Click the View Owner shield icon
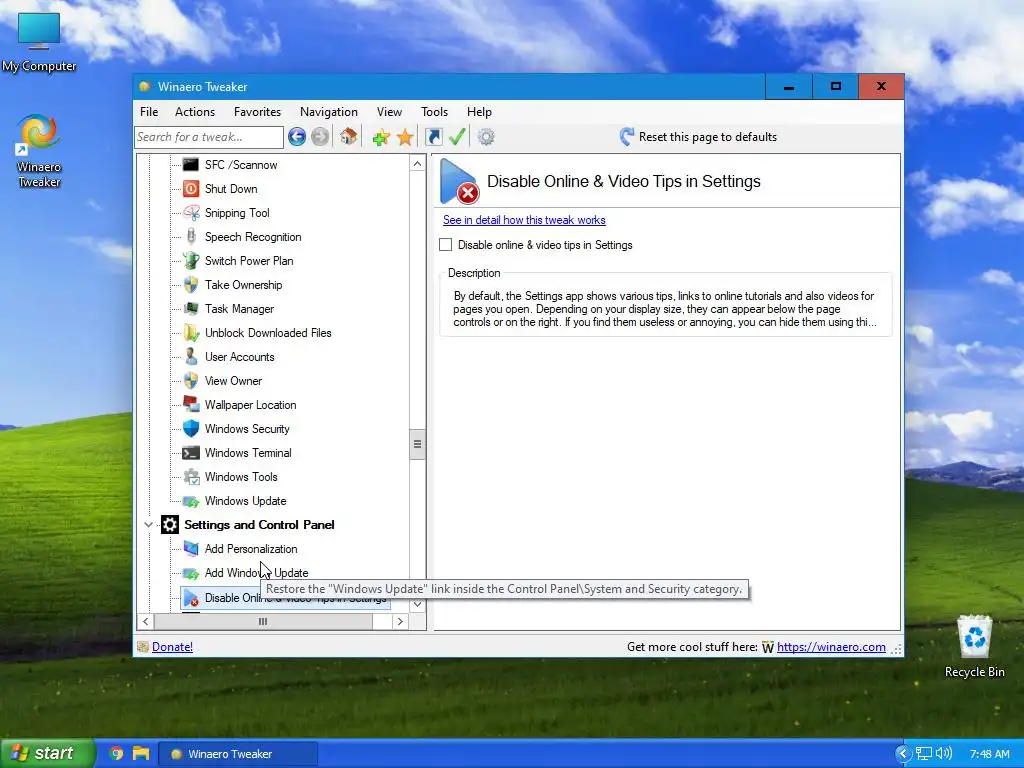The height and width of the screenshot is (768, 1024). 191,381
